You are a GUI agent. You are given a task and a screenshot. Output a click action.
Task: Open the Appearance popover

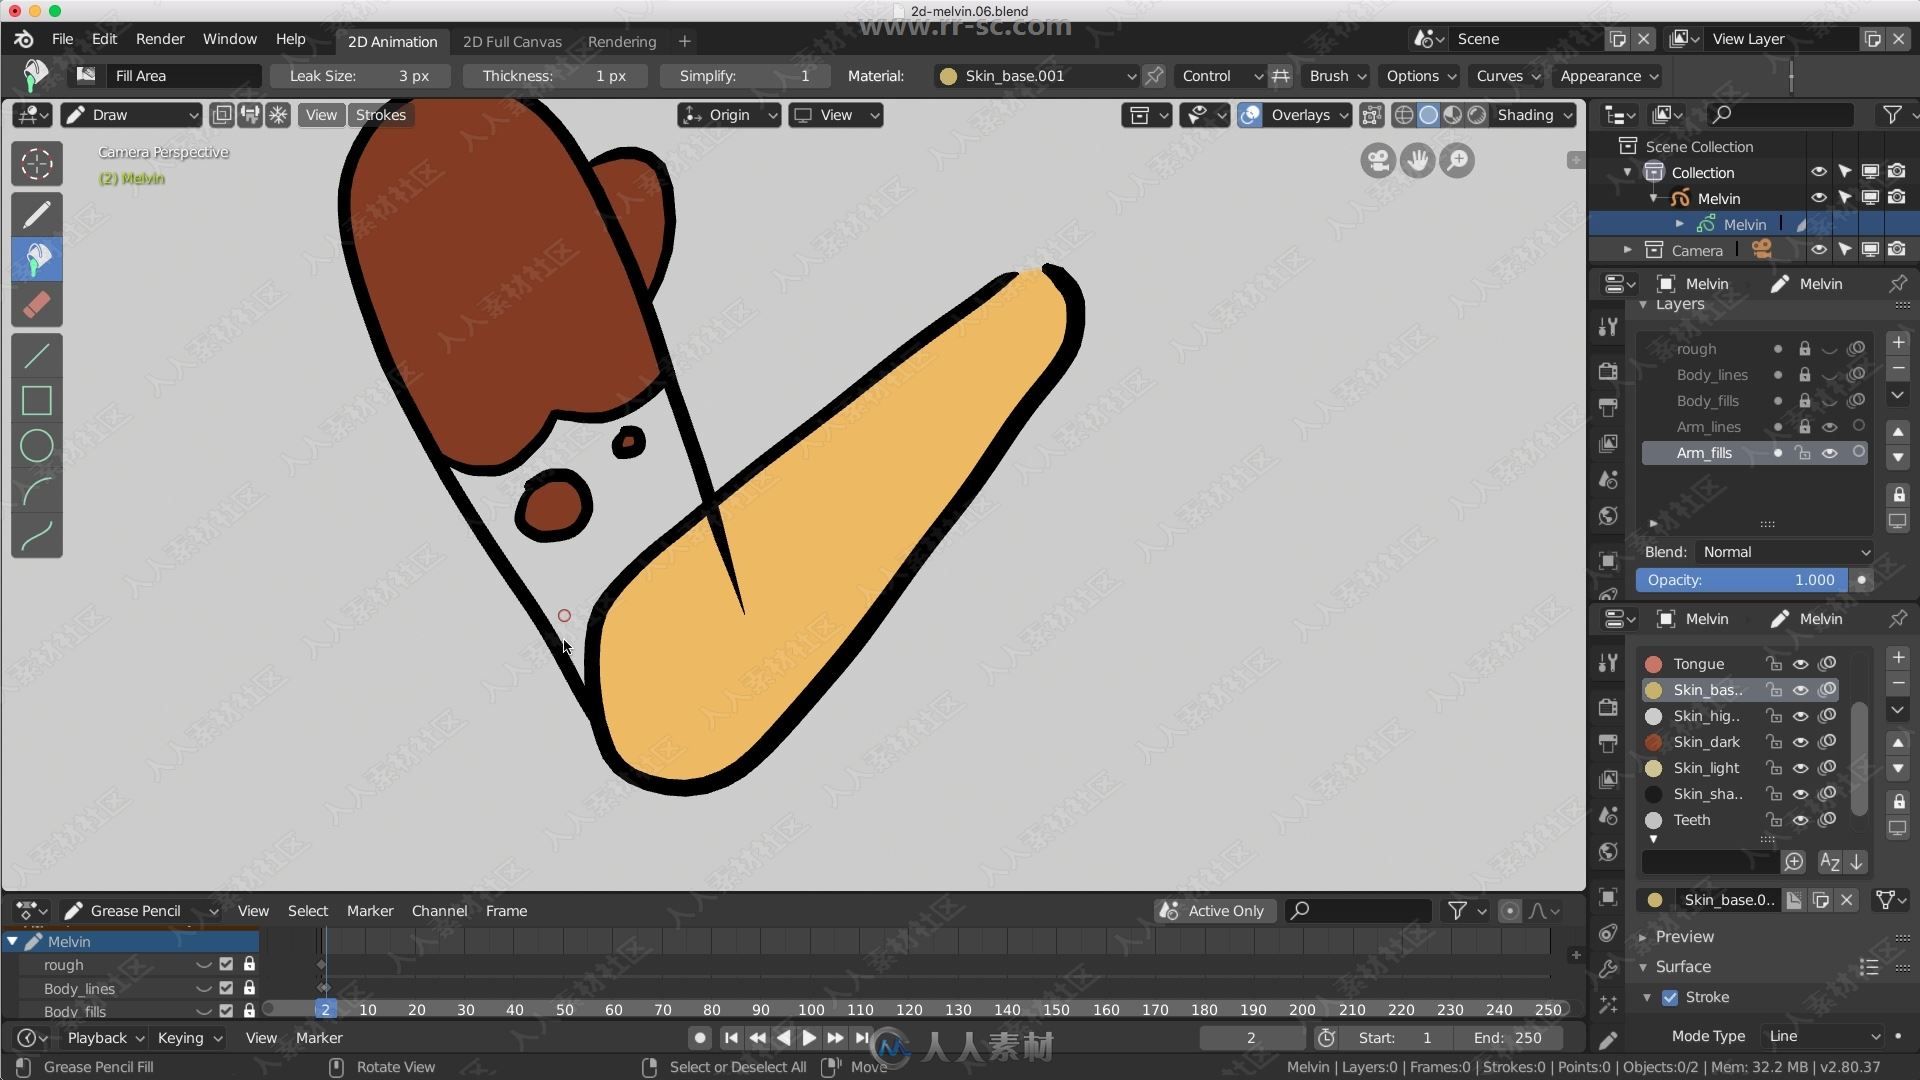(x=1608, y=76)
